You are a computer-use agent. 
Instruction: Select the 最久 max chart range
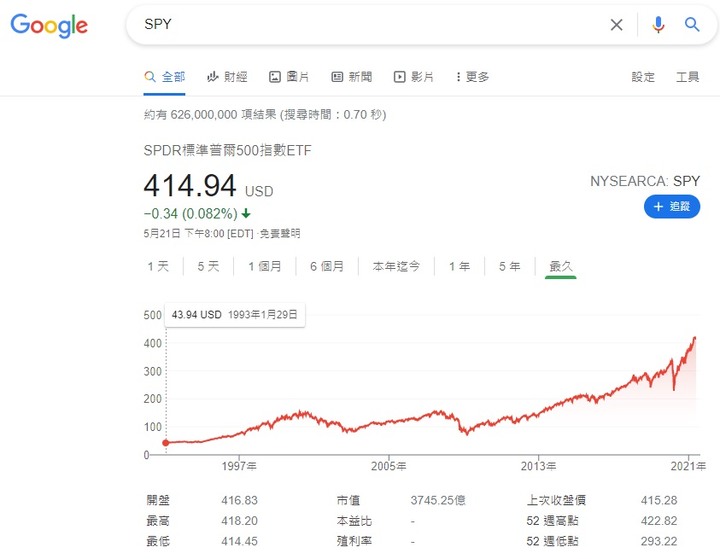point(561,266)
